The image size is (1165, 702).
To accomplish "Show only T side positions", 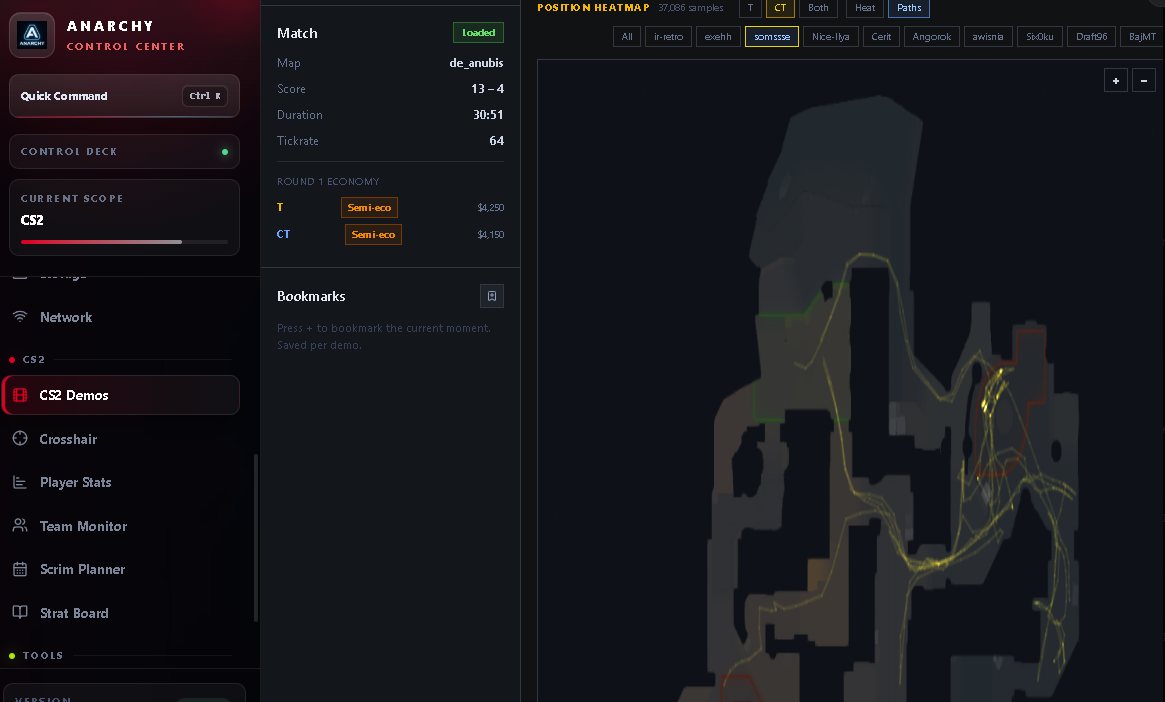I will (x=750, y=8).
